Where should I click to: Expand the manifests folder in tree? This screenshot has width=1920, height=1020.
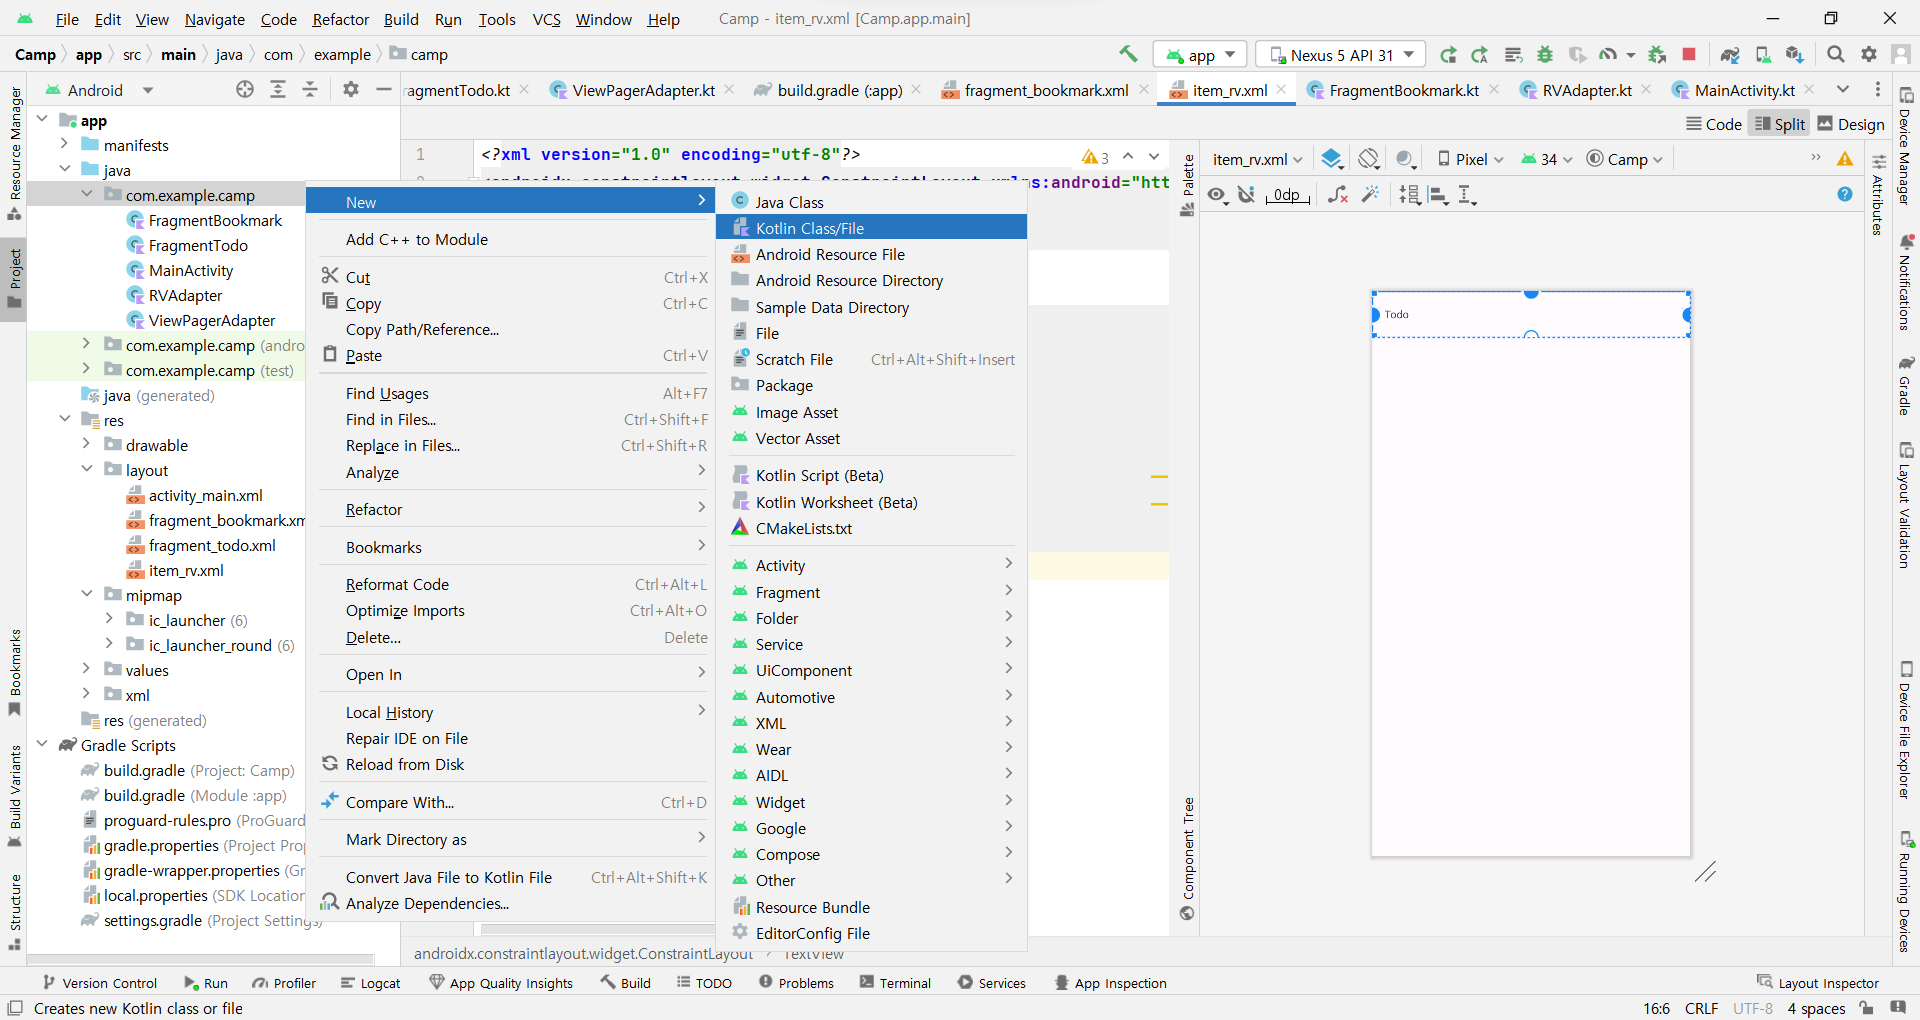pos(64,145)
